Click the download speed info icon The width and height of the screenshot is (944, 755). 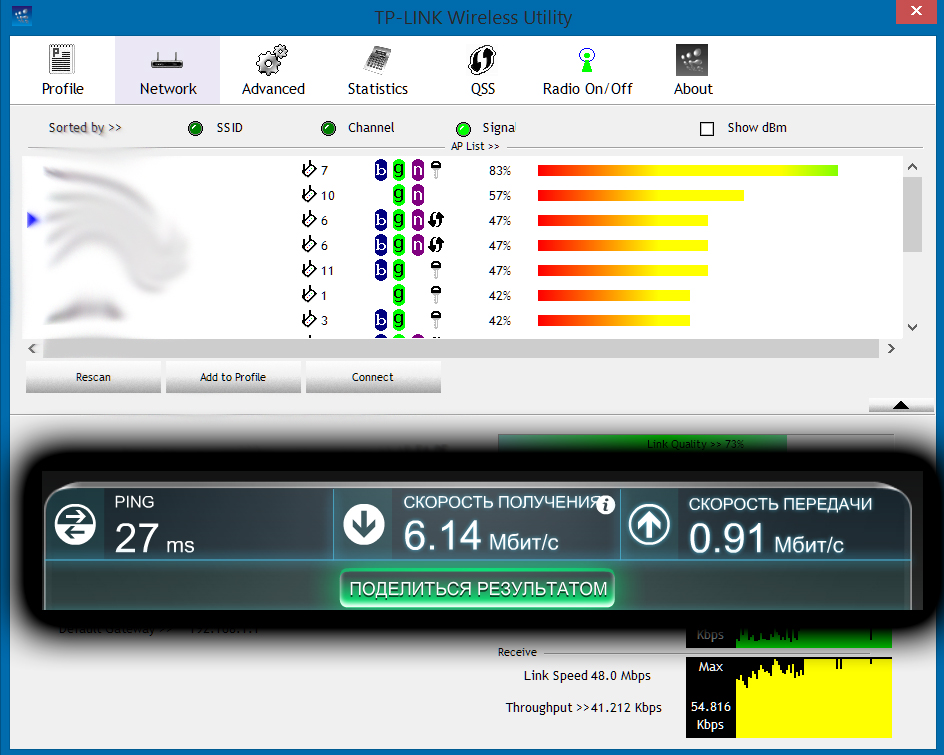tap(606, 505)
